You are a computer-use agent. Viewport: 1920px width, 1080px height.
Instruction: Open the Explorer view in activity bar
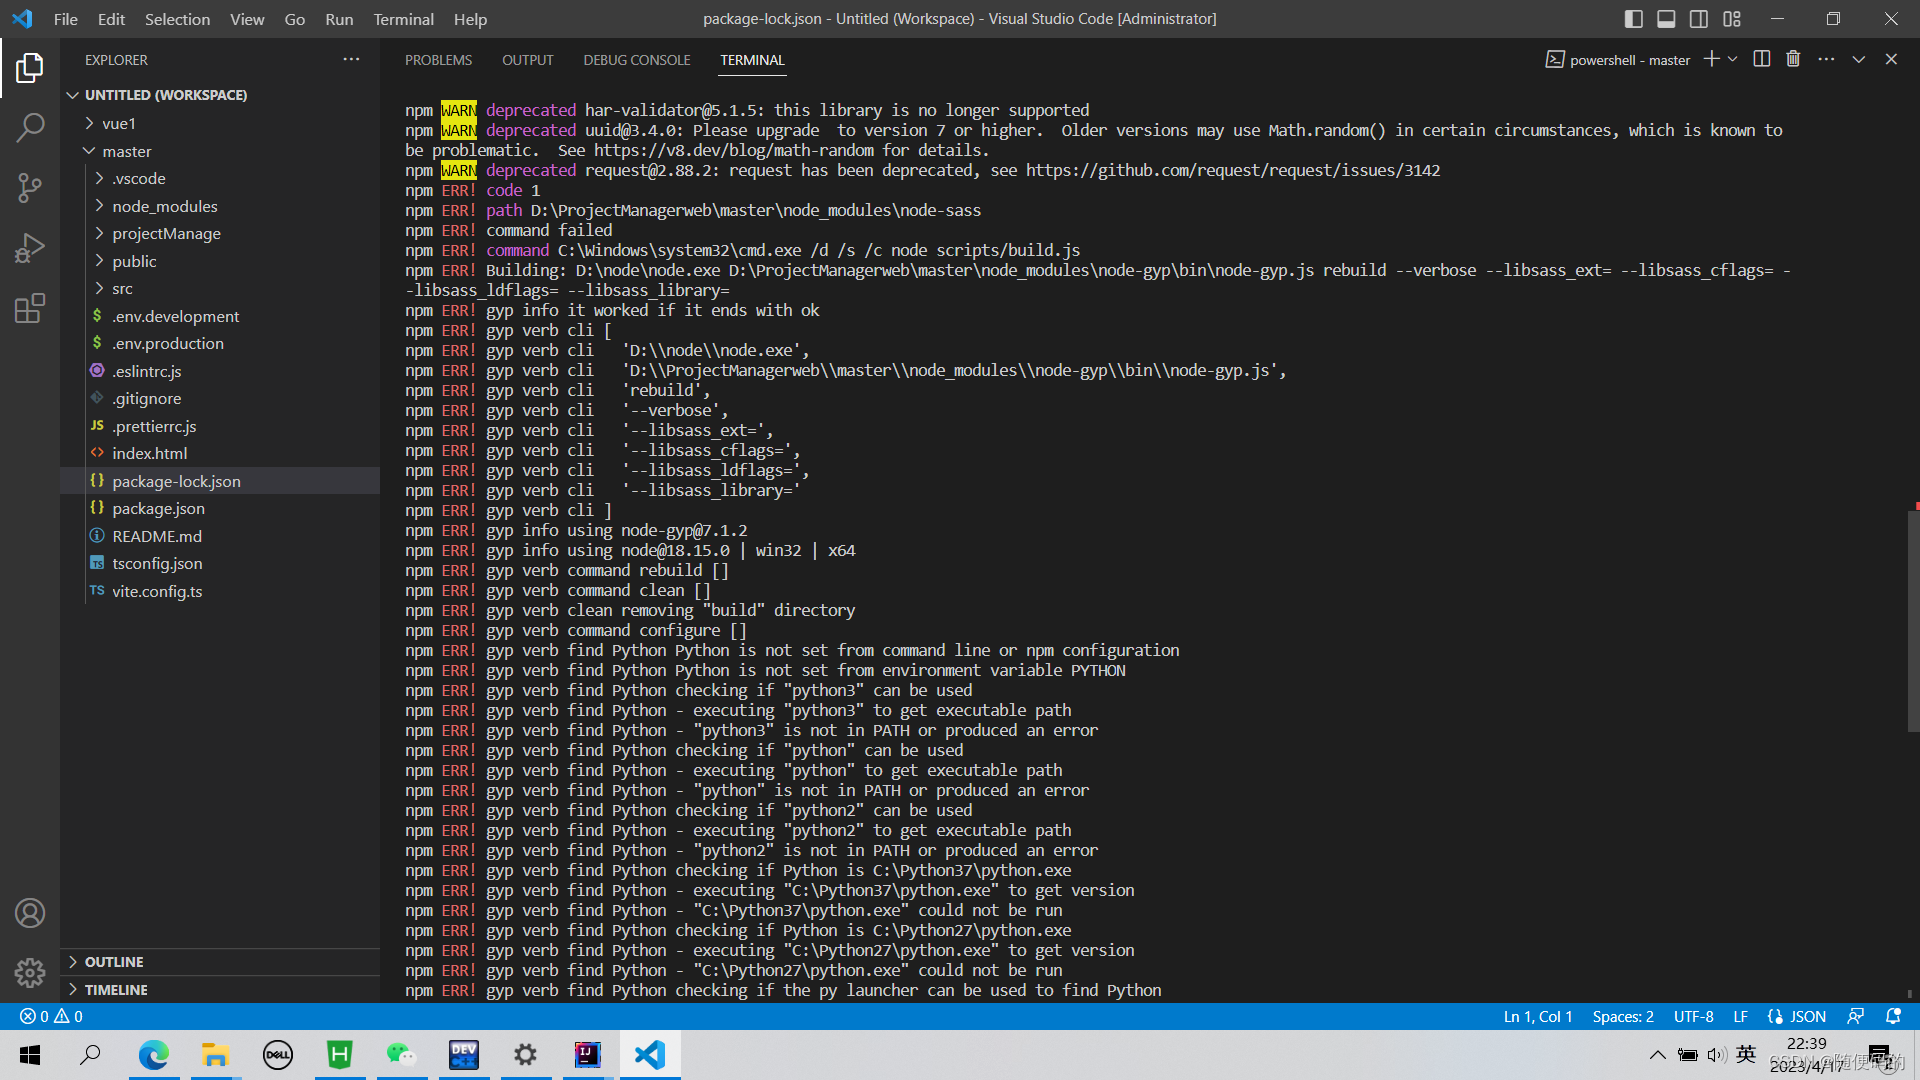(30, 67)
